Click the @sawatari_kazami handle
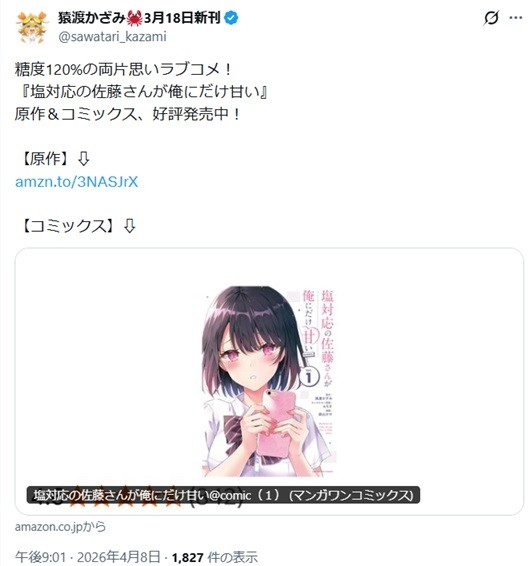531x566 pixels. (112, 37)
